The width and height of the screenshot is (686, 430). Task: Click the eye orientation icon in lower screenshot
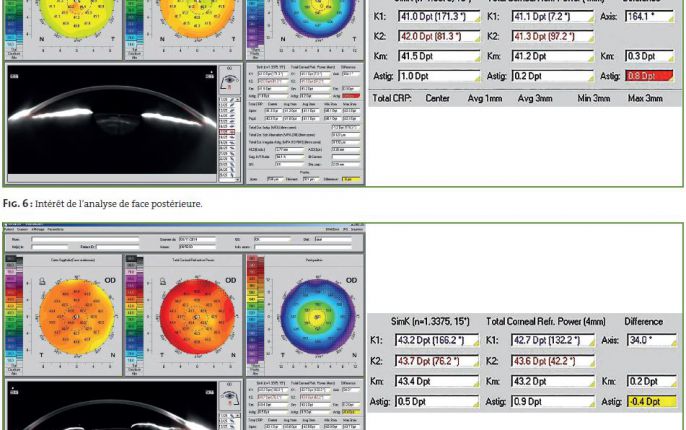pyautogui.click(x=230, y=397)
